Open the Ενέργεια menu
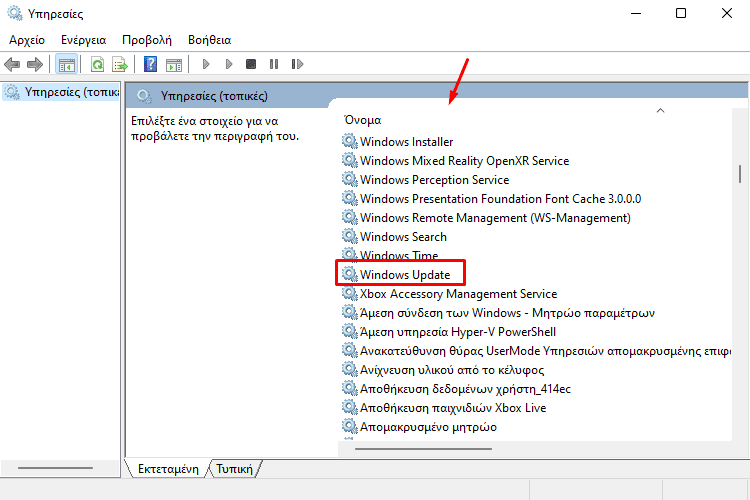Image resolution: width=750 pixels, height=500 pixels. click(84, 40)
